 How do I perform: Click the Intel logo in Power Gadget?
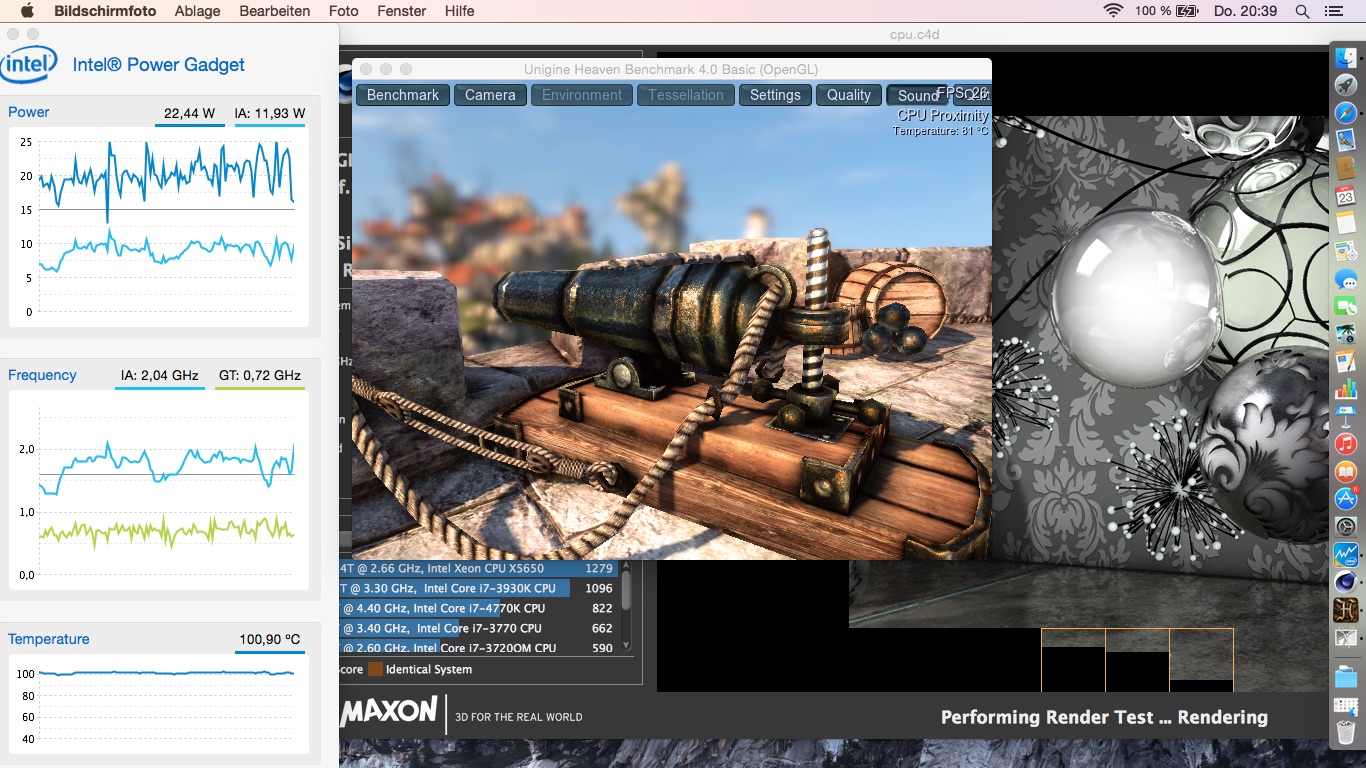click(x=29, y=64)
